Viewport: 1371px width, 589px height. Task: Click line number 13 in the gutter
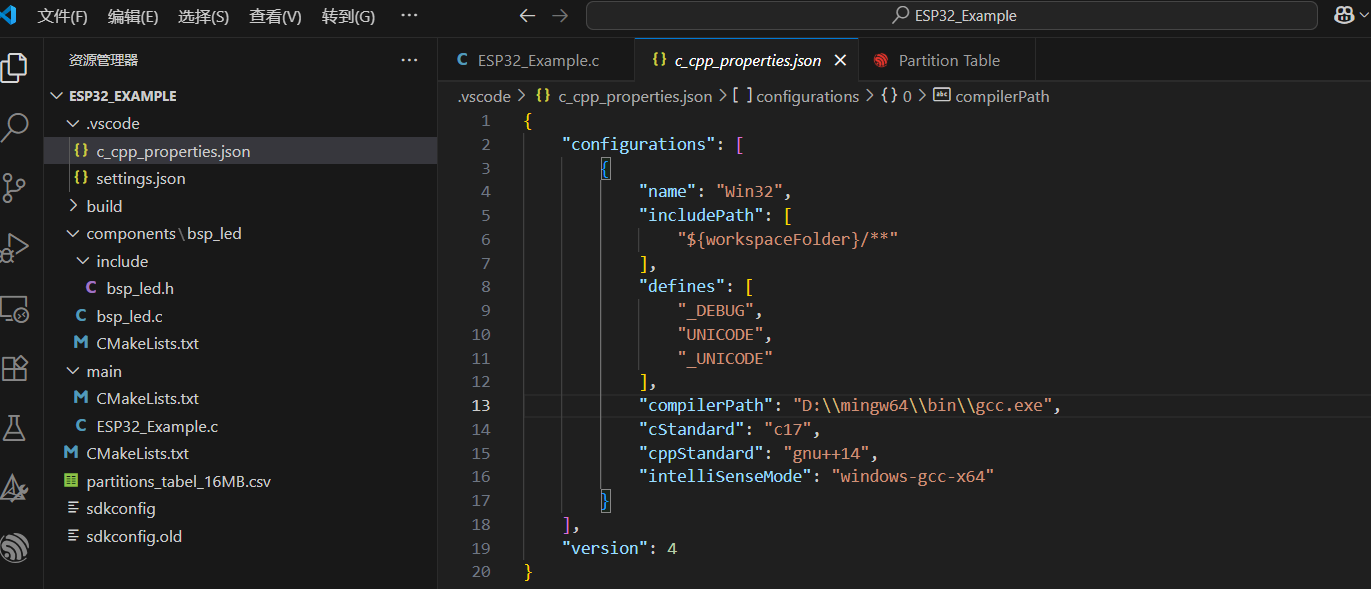(481, 405)
